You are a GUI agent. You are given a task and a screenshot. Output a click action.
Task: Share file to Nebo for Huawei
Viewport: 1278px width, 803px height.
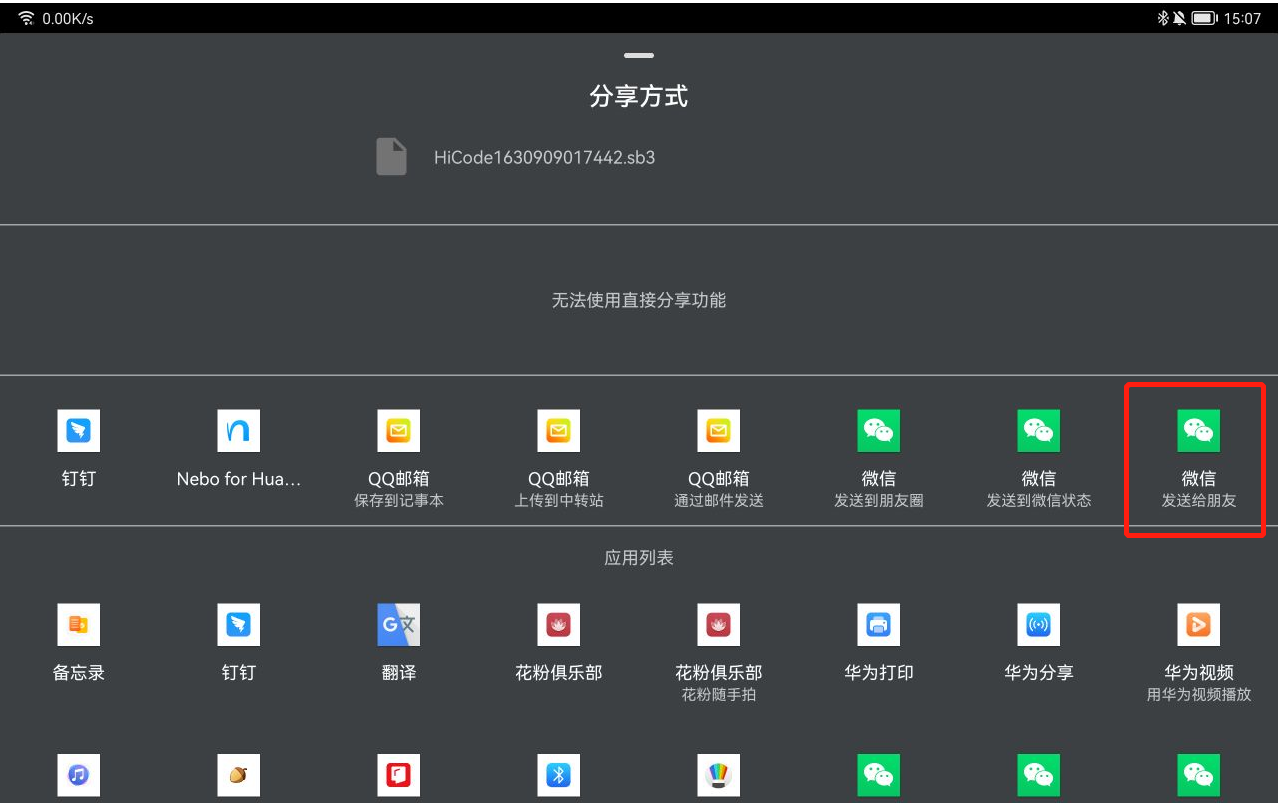point(239,450)
